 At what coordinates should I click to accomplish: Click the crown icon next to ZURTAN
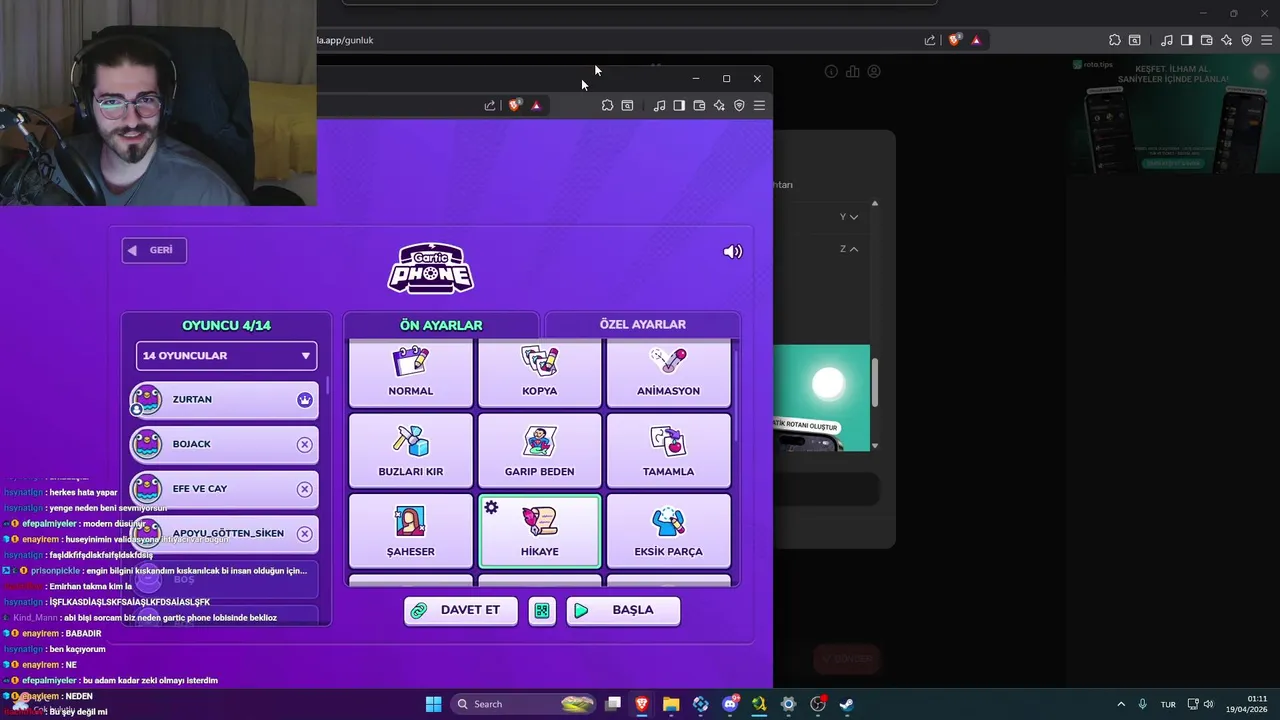(305, 400)
